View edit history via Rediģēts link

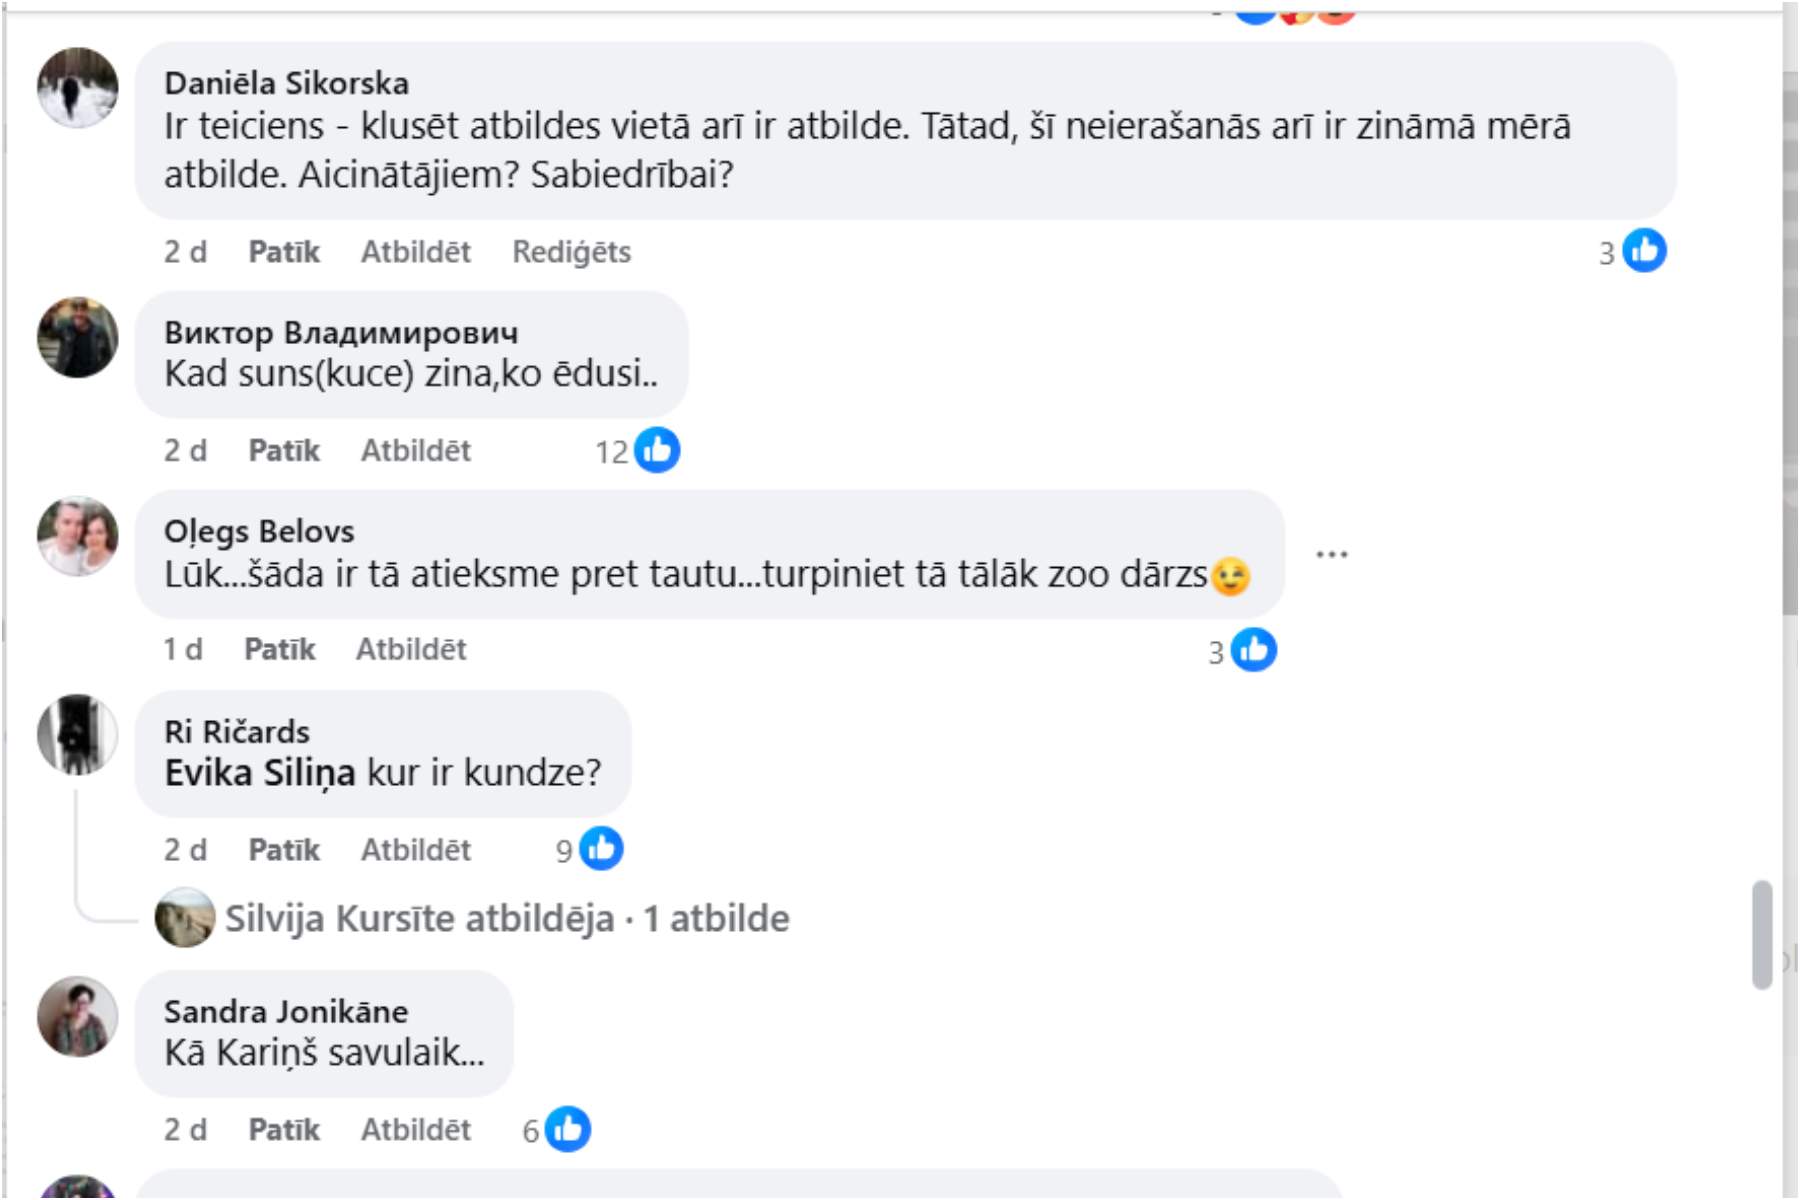tap(571, 251)
